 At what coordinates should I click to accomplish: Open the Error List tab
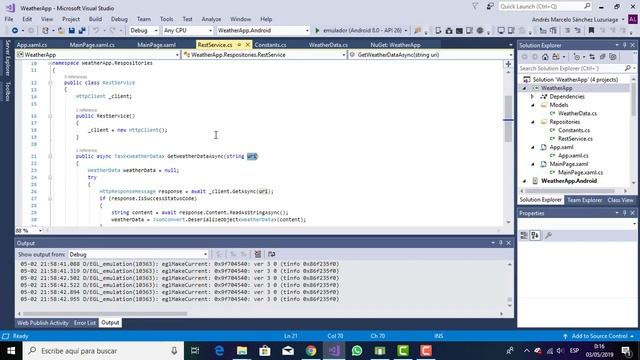point(84,323)
